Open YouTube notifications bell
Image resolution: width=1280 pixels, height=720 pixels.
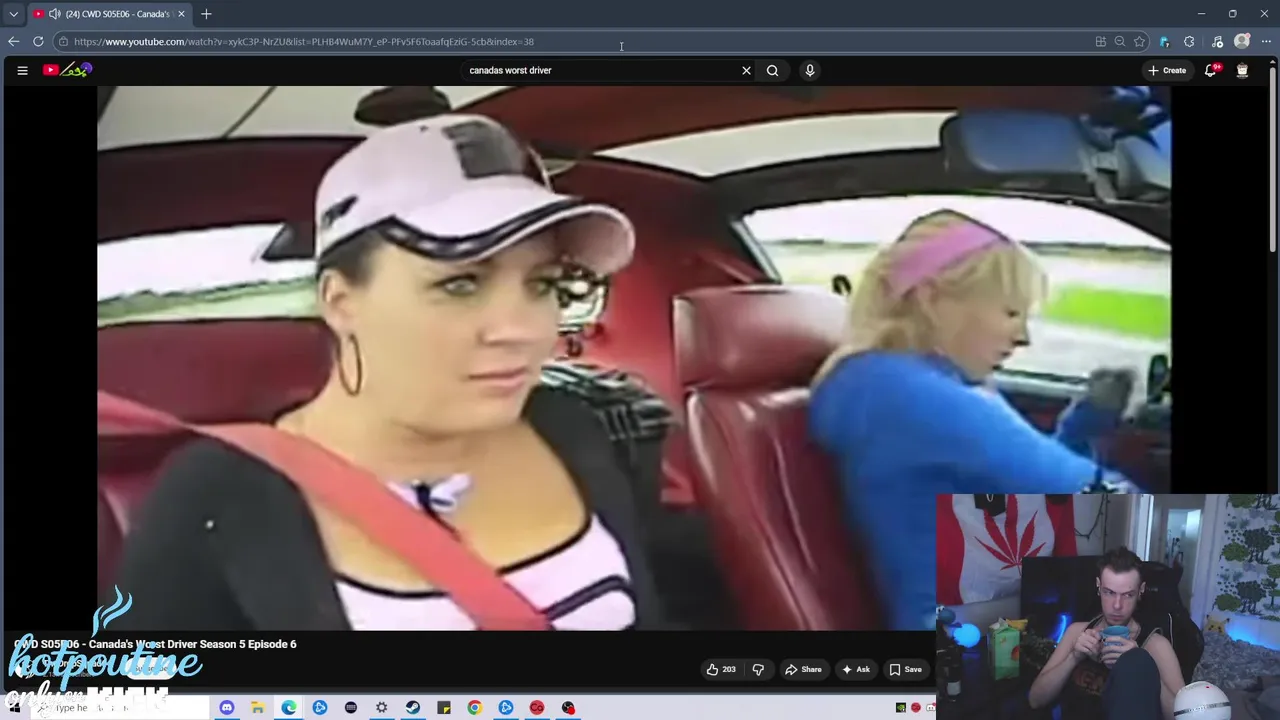[x=1211, y=70]
